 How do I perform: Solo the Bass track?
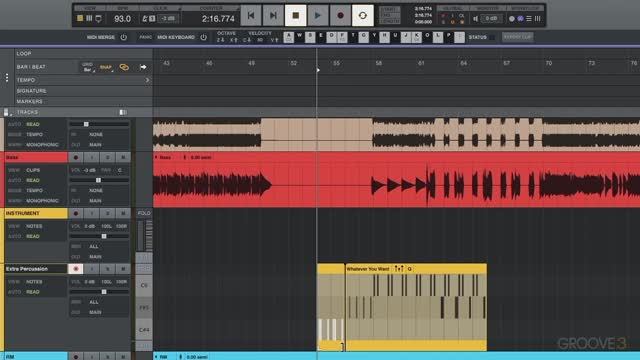click(107, 157)
